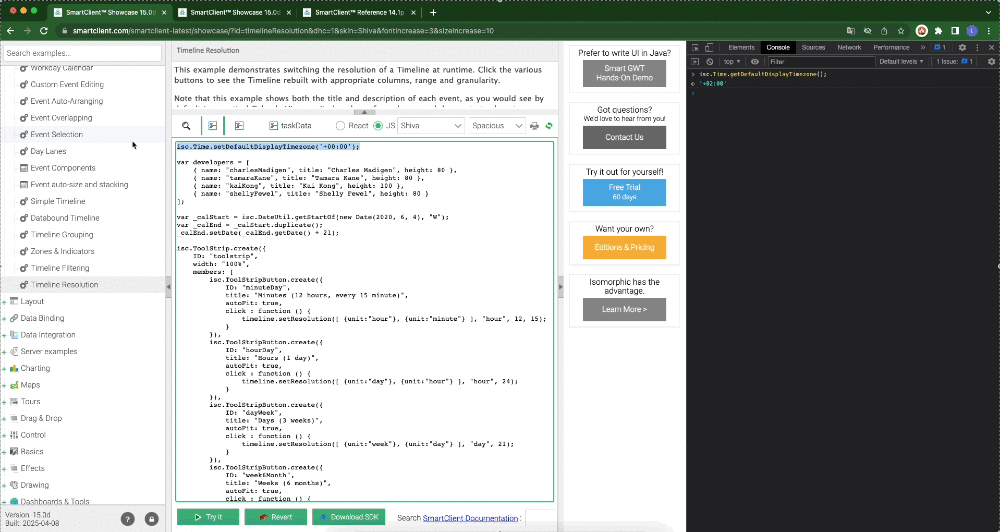Select the React radio button
The height and width of the screenshot is (532, 1000).
(340, 126)
